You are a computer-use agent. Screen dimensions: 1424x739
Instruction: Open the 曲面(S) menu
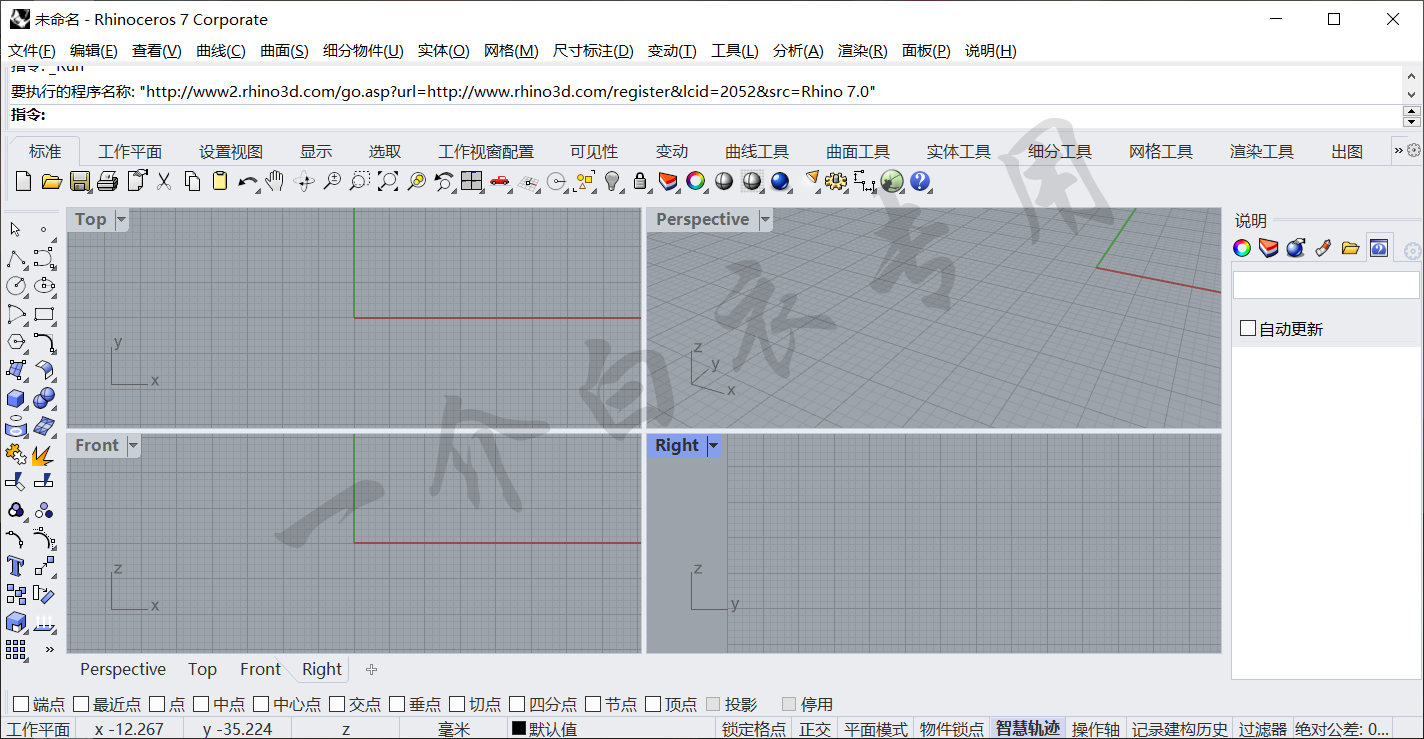(x=284, y=51)
